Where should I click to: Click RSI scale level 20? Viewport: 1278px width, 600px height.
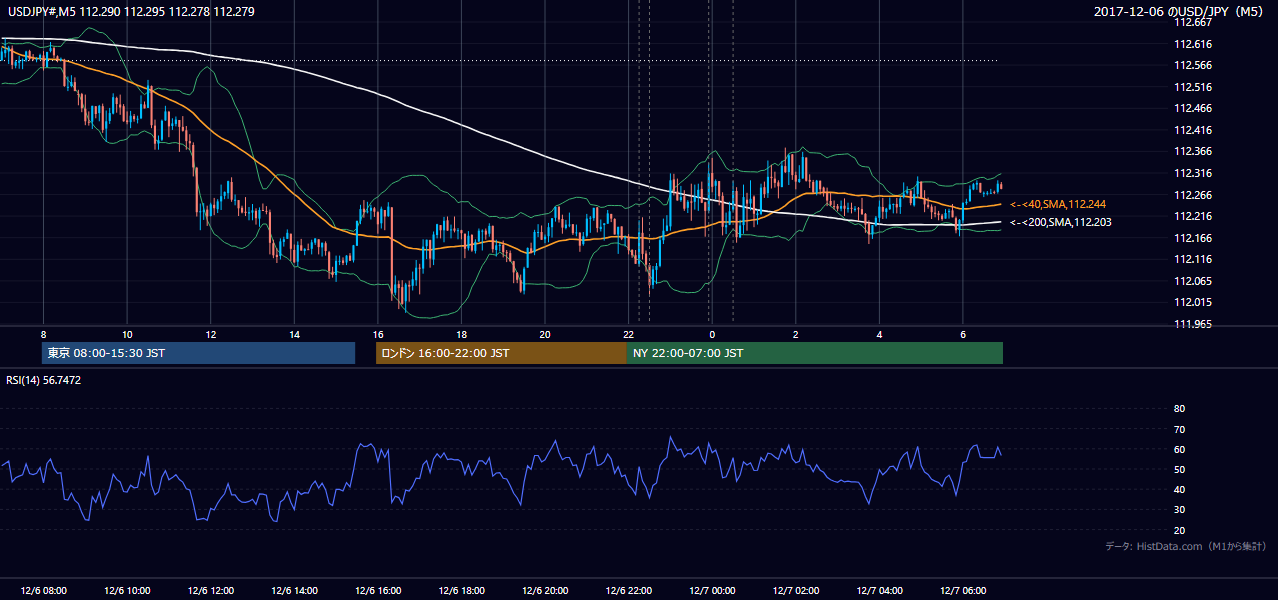[1179, 530]
